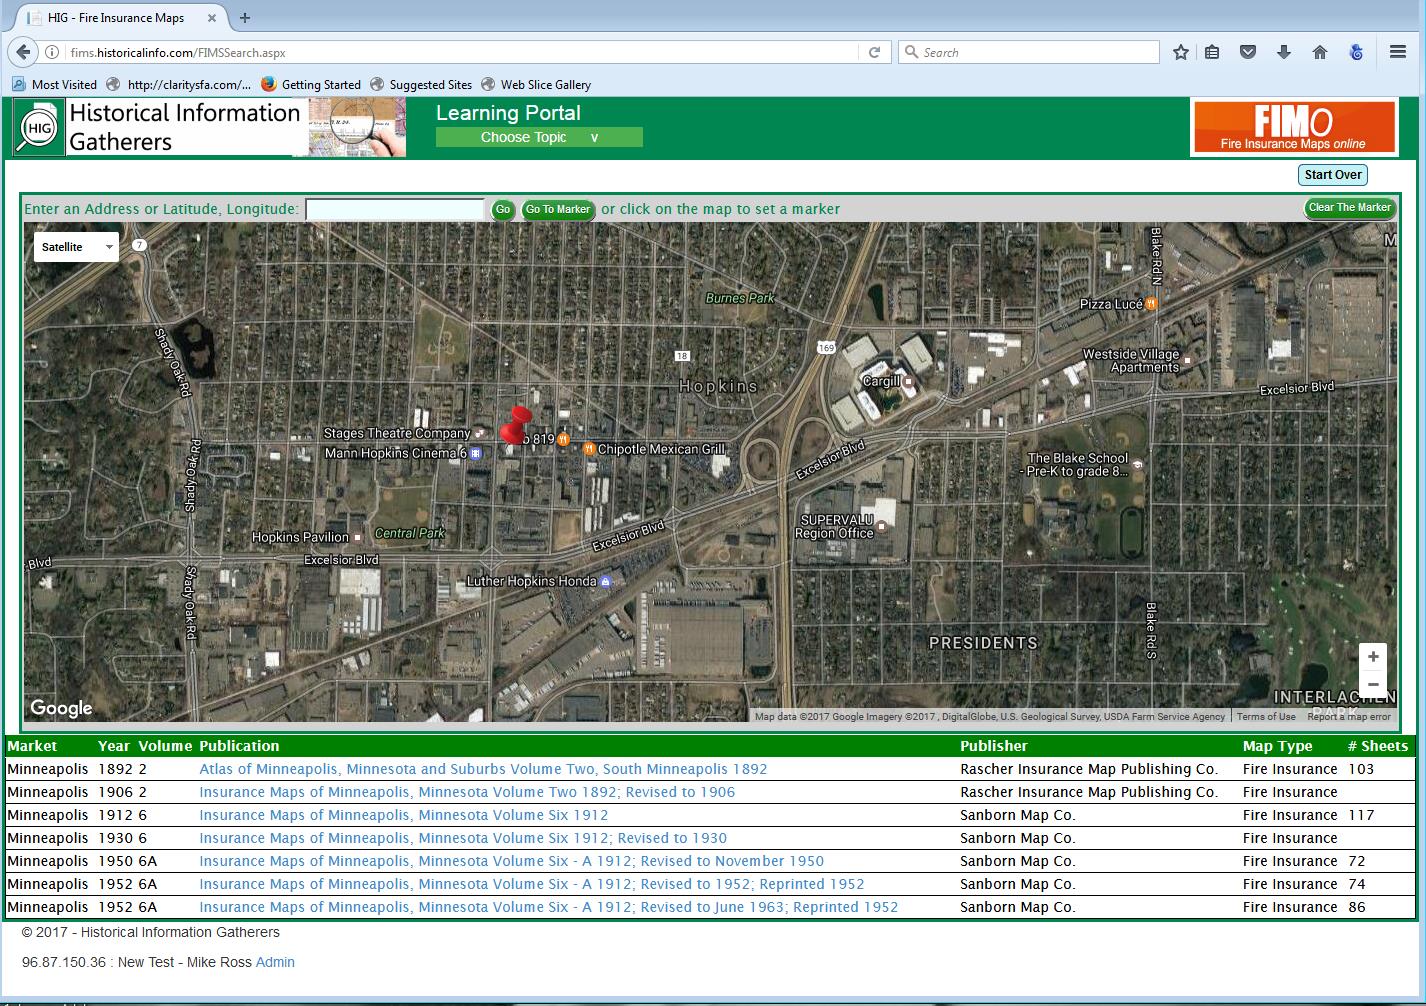
Task: Click the Chipotle Mexican Grill map pin
Action: [x=588, y=448]
